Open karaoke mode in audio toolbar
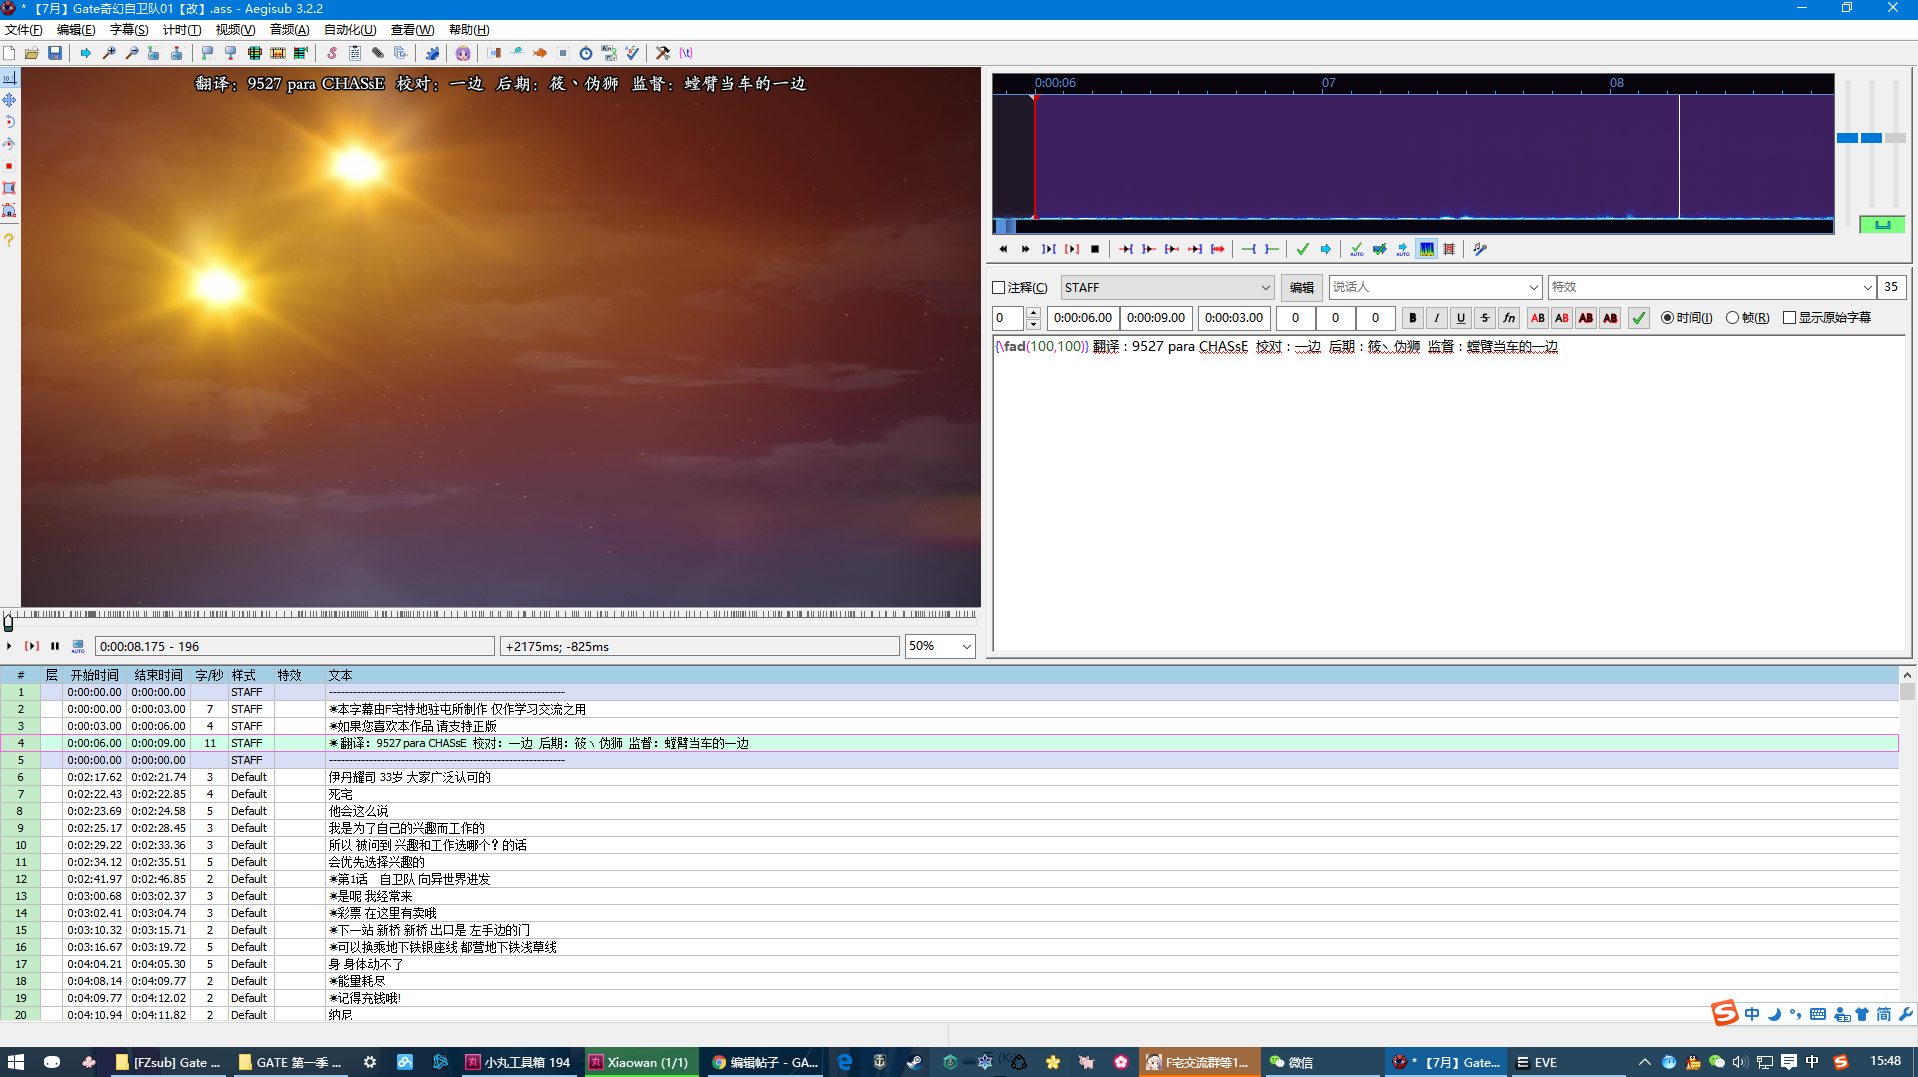Image resolution: width=1918 pixels, height=1077 pixels. point(1480,249)
